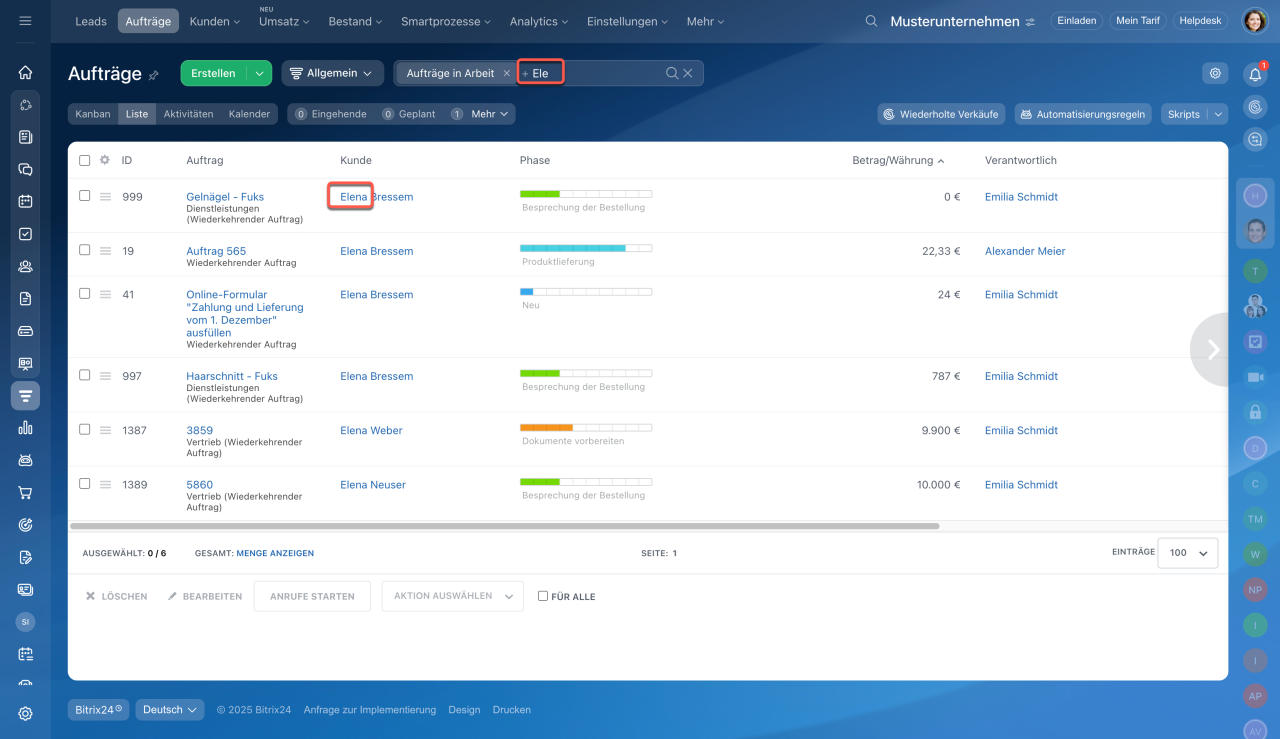Click drag handle menu of row 999

[105, 197]
